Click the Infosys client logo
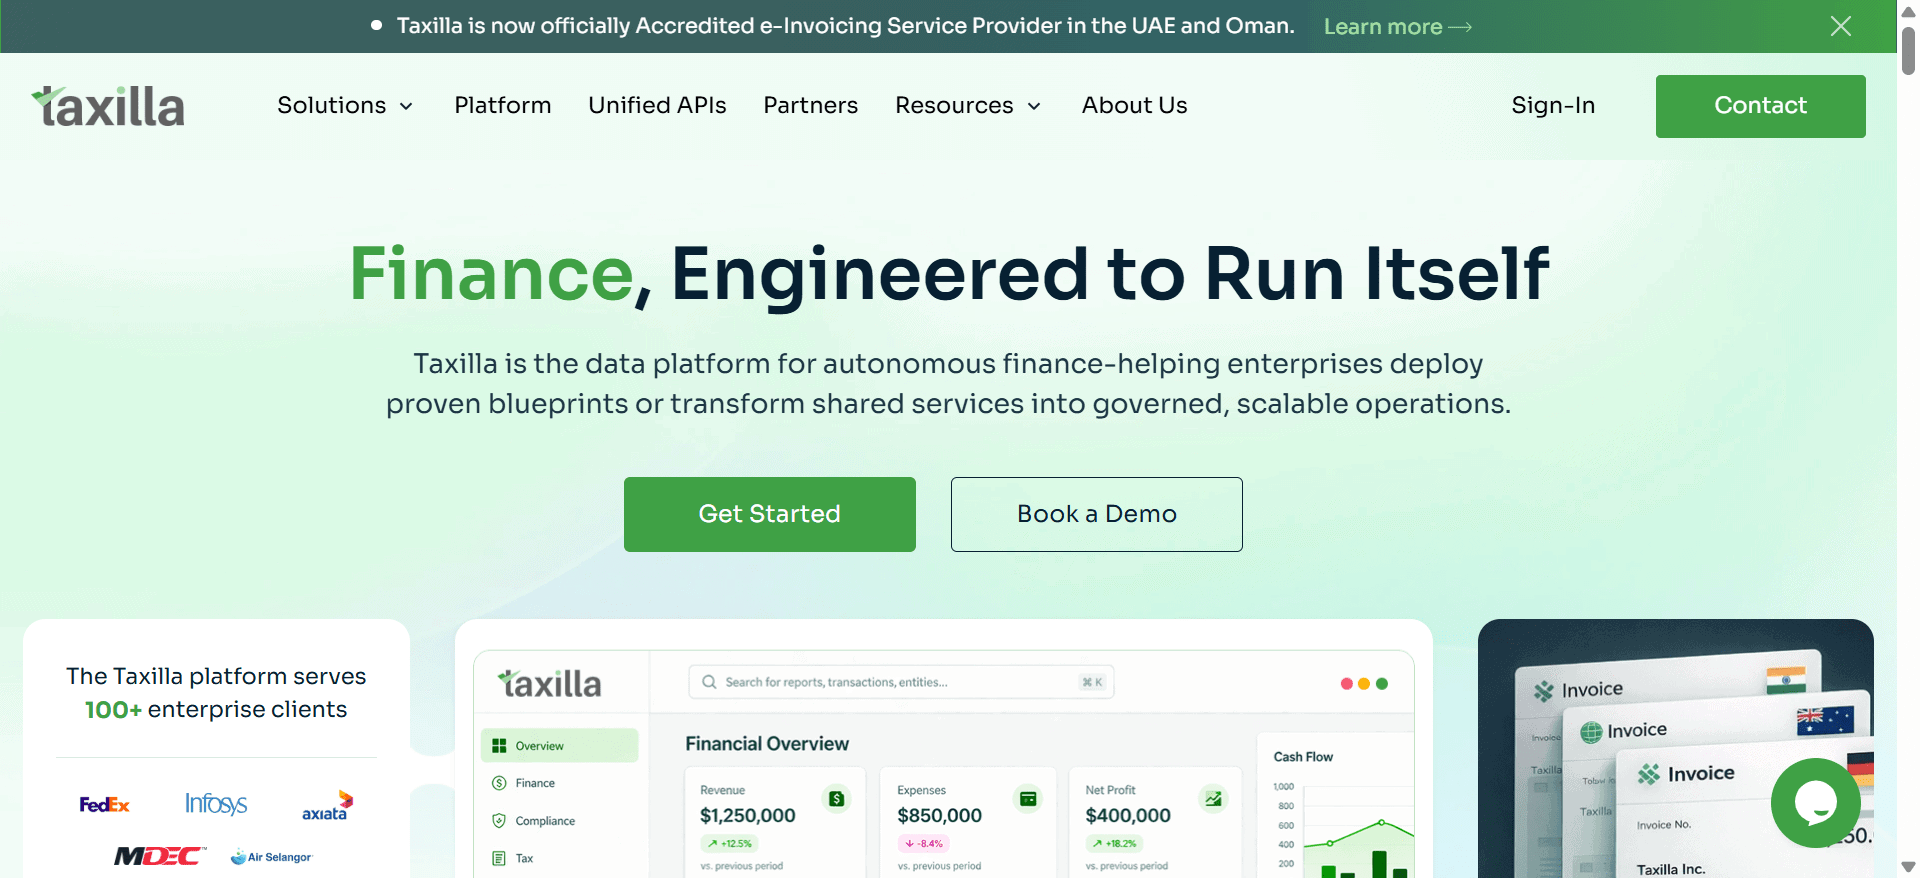The width and height of the screenshot is (1920, 878). click(216, 804)
